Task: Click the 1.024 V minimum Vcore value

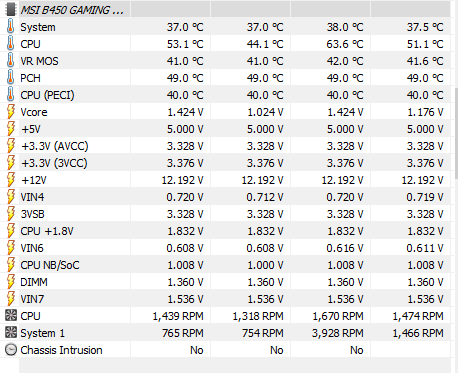Action: point(265,112)
